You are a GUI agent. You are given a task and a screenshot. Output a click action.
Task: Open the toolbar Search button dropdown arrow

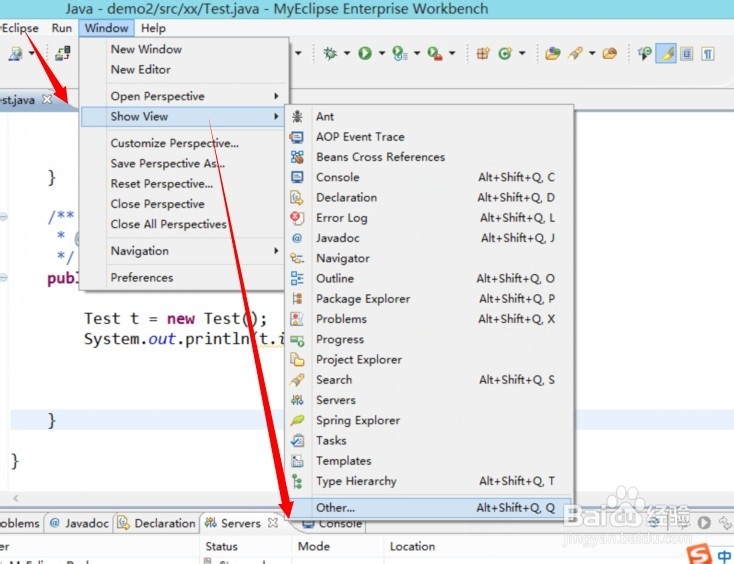click(x=592, y=53)
